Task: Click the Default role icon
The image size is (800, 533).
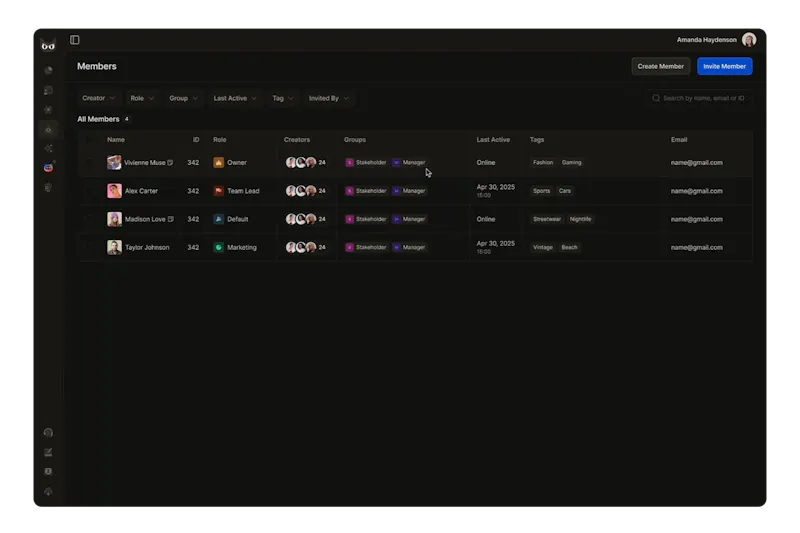Action: point(218,219)
